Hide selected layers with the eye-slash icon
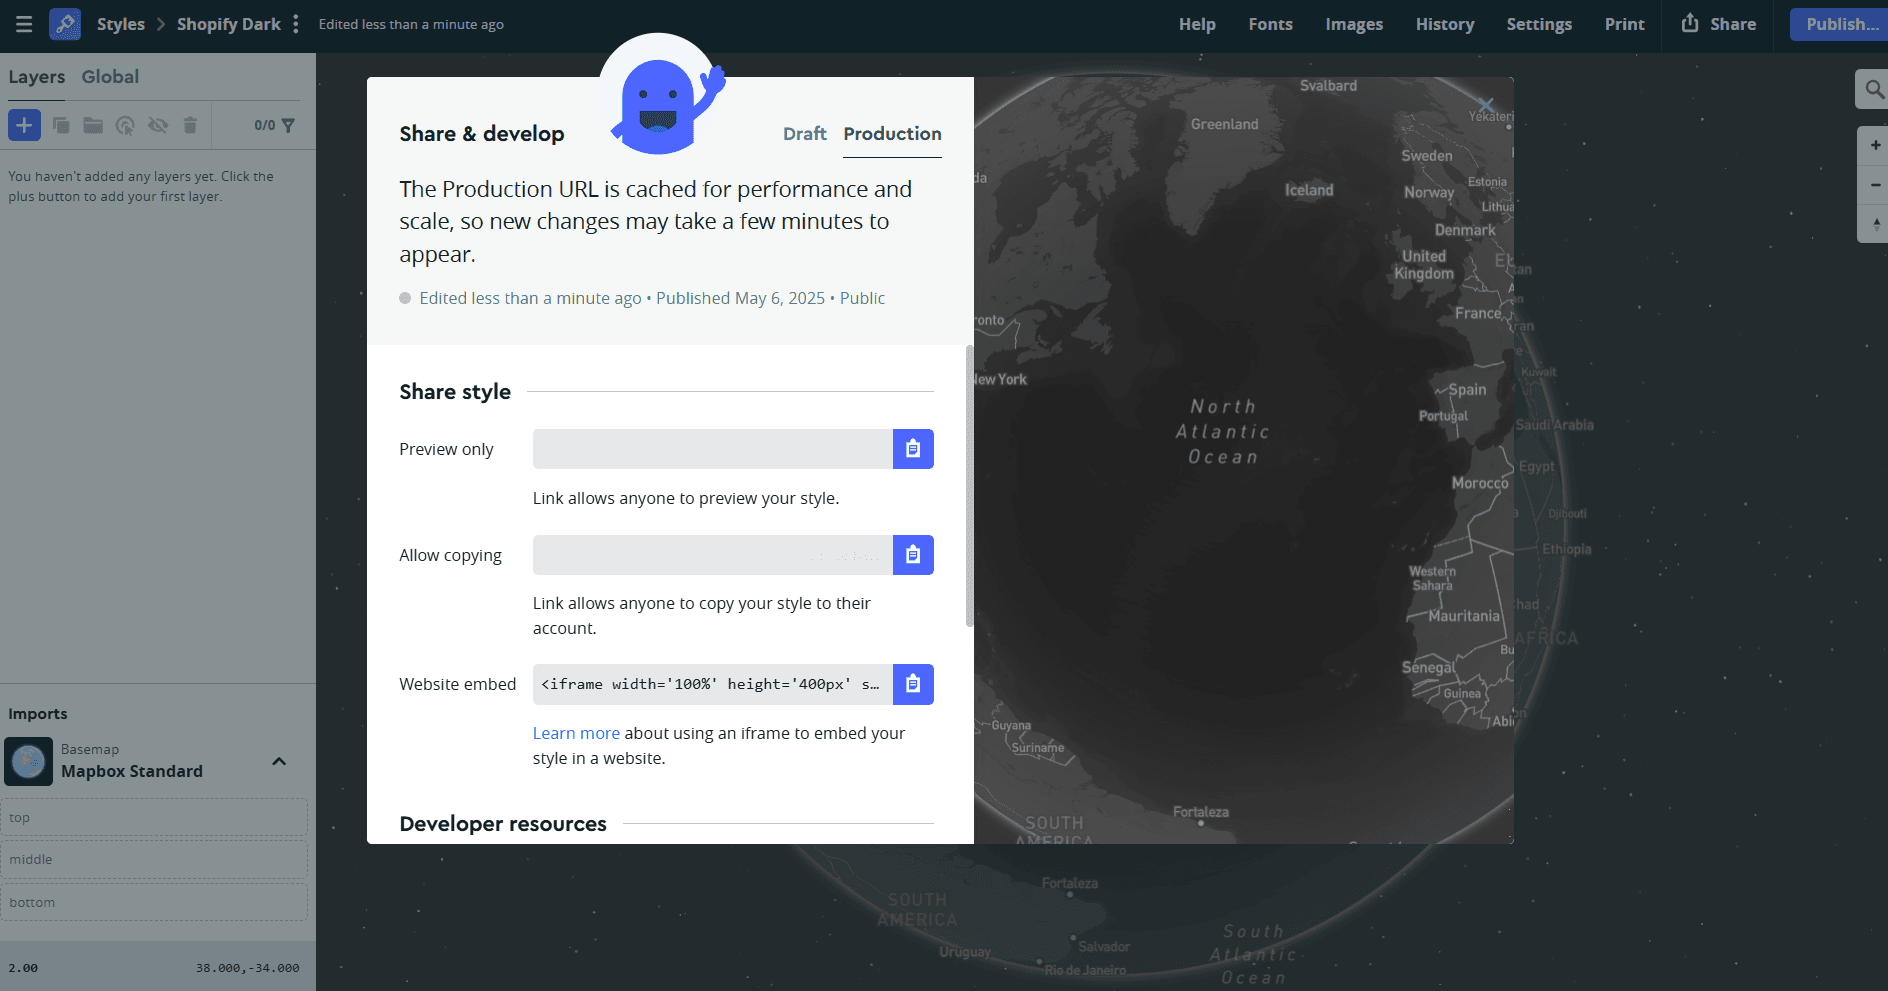Viewport: 1888px width, 991px height. pos(157,125)
